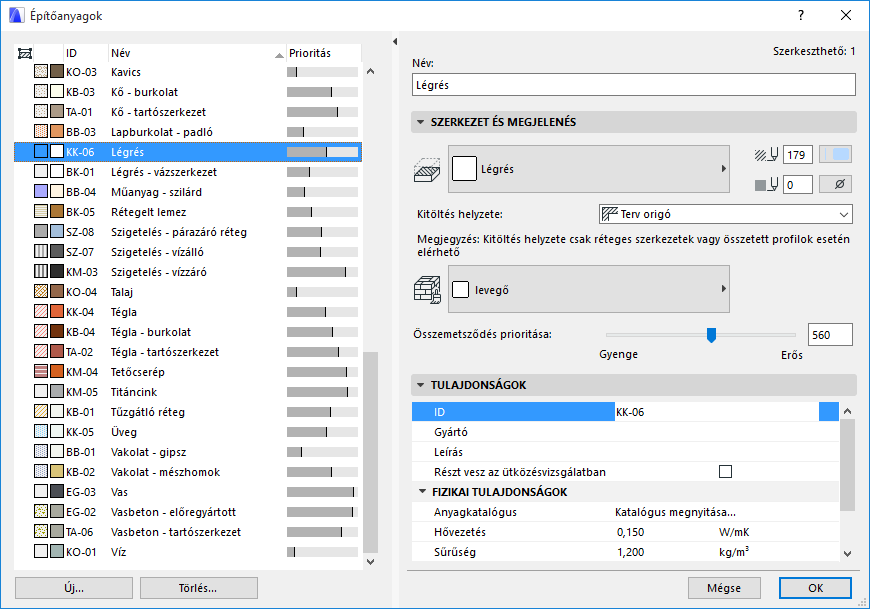Viewport: 870px width, 609px height.
Task: Select Vasbeton - tartószerkezet row
Action: tap(188, 532)
